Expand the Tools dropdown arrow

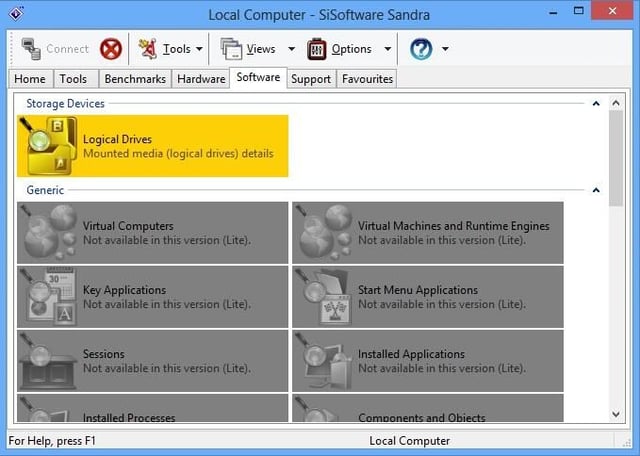click(199, 49)
